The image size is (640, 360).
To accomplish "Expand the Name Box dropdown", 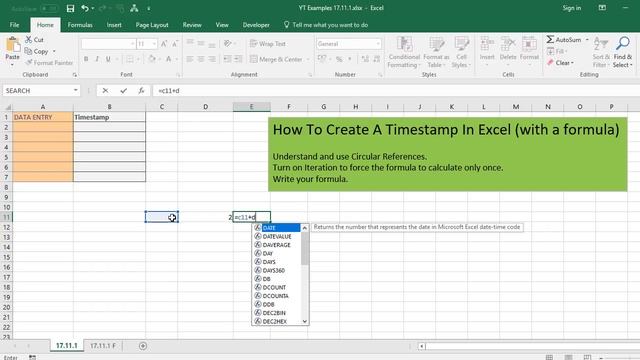I will click(x=76, y=90).
